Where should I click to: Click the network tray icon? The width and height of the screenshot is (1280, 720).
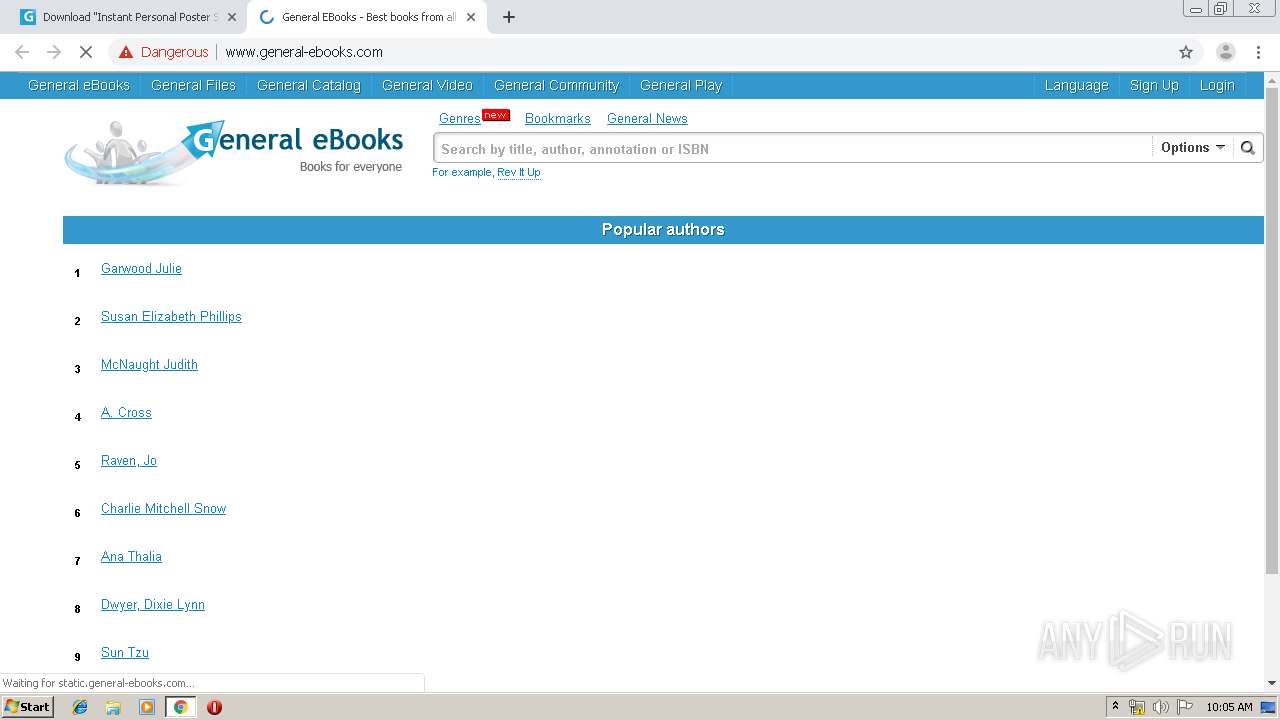(x=1137, y=707)
